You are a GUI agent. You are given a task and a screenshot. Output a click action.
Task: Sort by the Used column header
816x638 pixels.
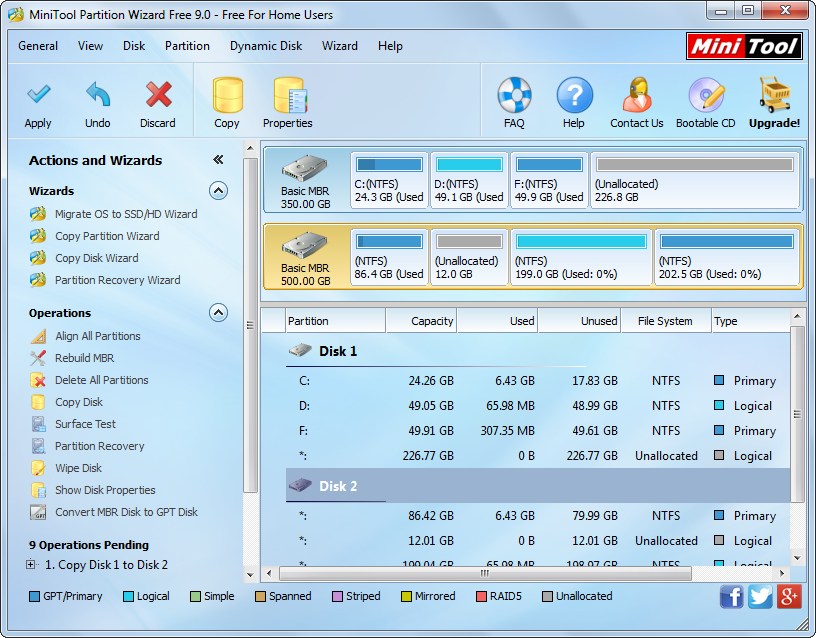pyautogui.click(x=497, y=321)
